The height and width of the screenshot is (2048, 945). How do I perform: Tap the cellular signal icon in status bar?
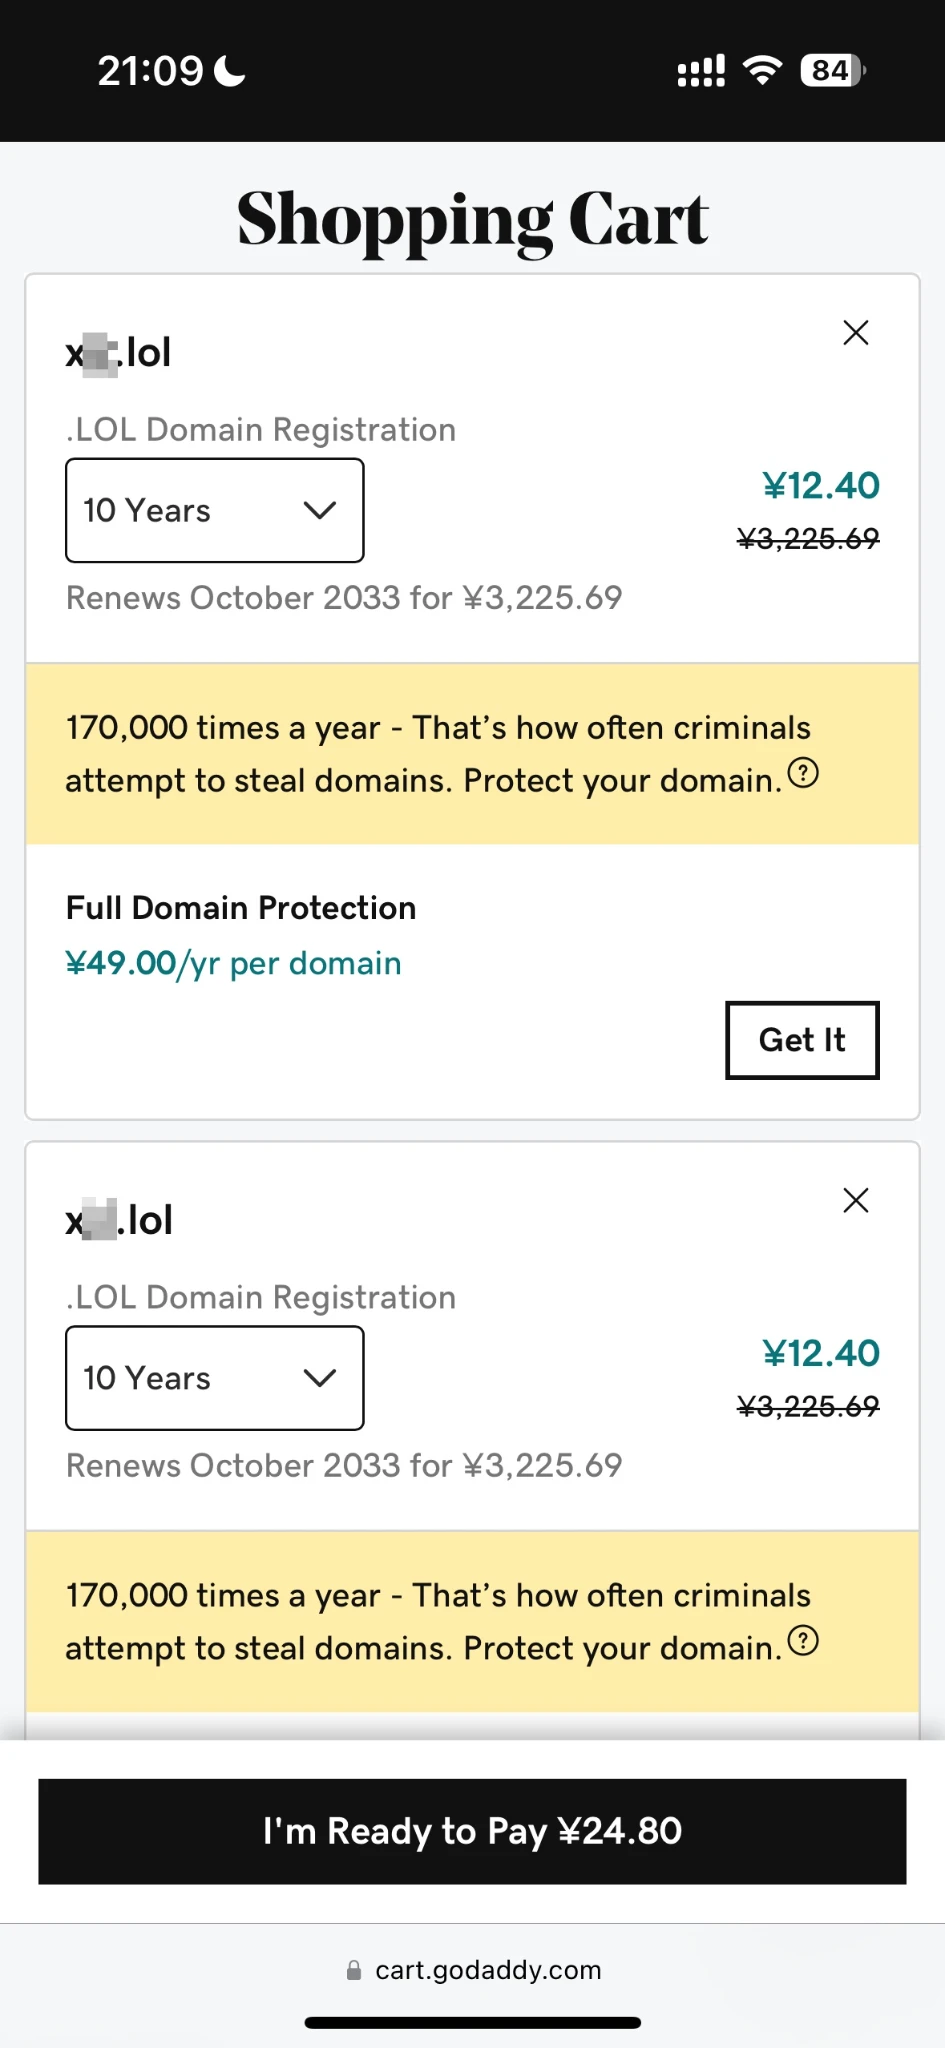point(701,71)
